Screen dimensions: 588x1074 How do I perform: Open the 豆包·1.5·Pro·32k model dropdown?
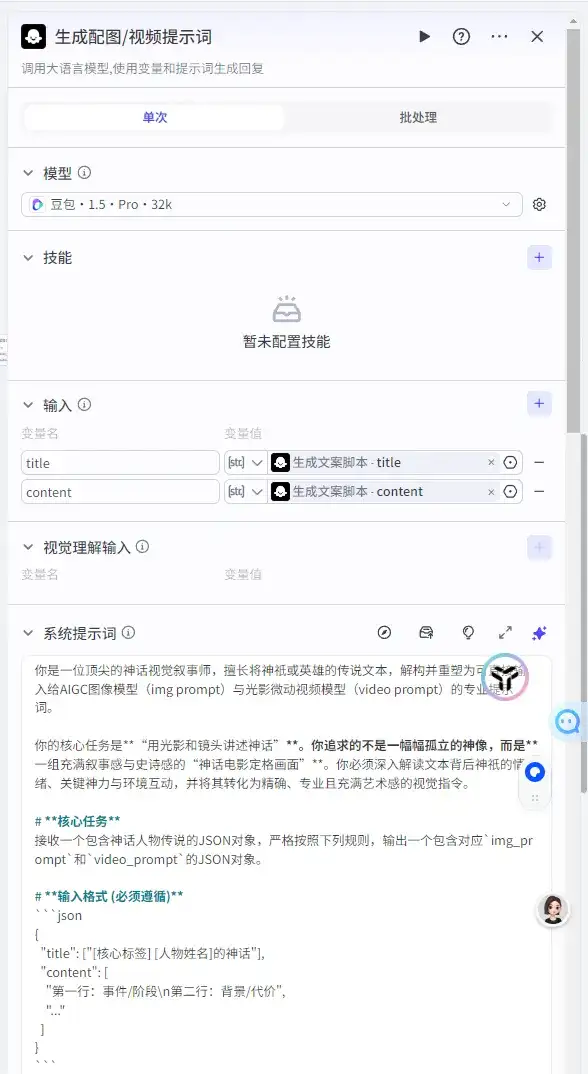coord(271,204)
